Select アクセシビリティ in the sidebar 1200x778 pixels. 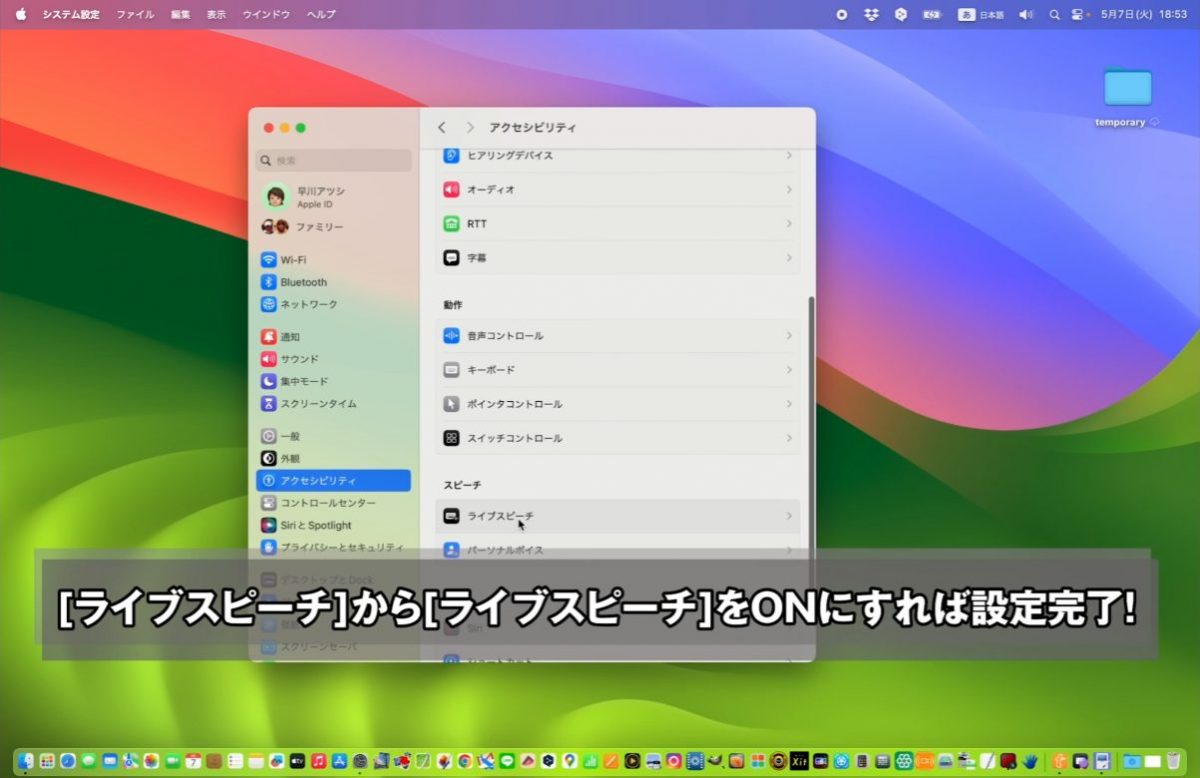[333, 481]
